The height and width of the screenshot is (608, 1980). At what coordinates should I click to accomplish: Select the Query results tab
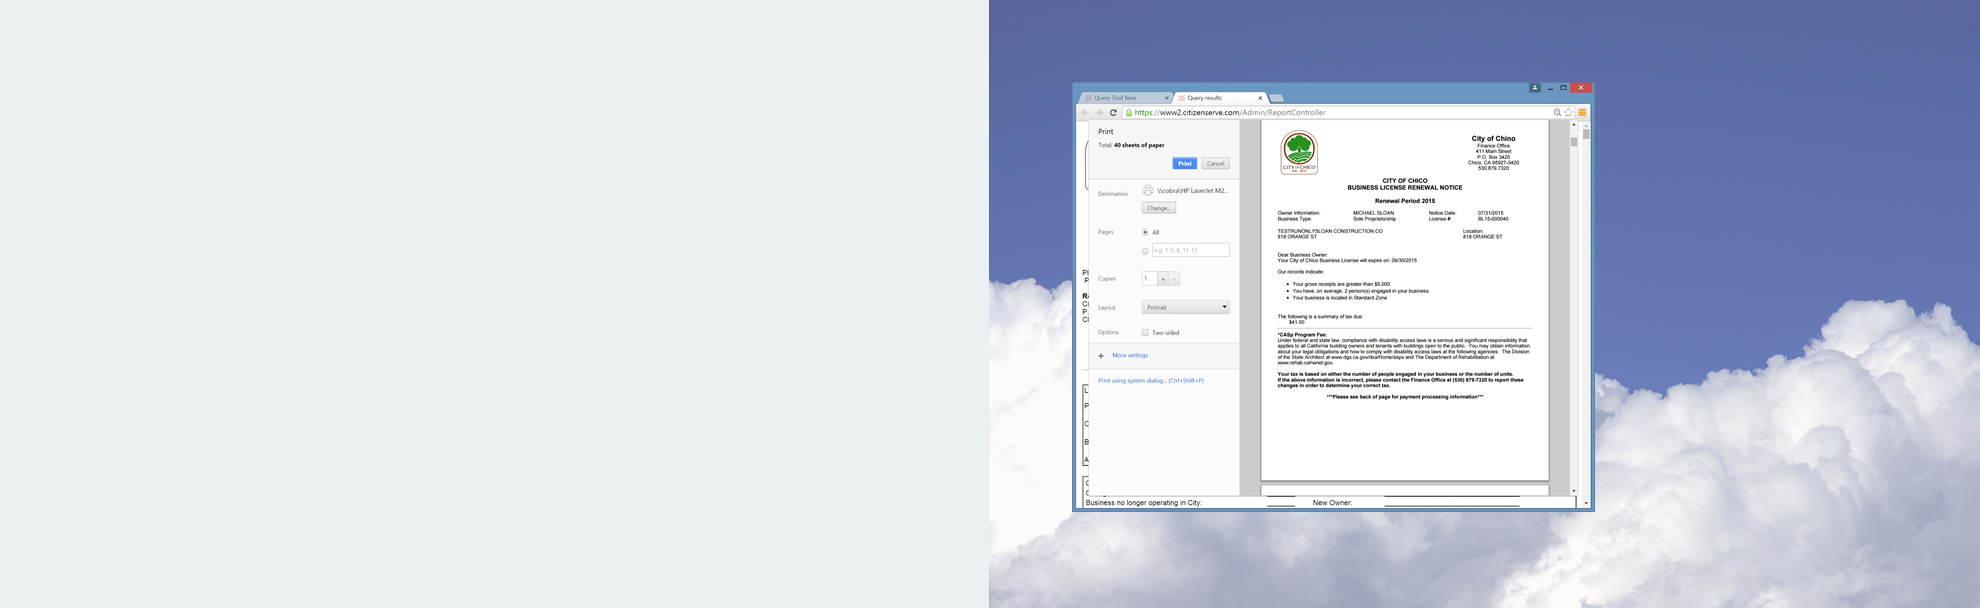1210,98
